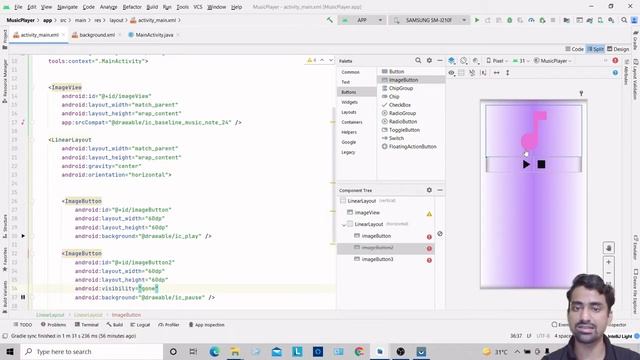Zoom out the design preview
Image resolution: width=640 pixels, height=360 pixels.
coord(609,273)
